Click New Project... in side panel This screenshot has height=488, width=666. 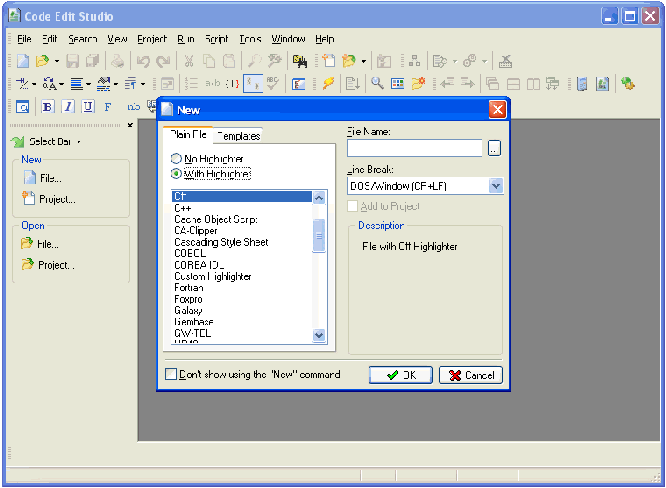point(49,199)
